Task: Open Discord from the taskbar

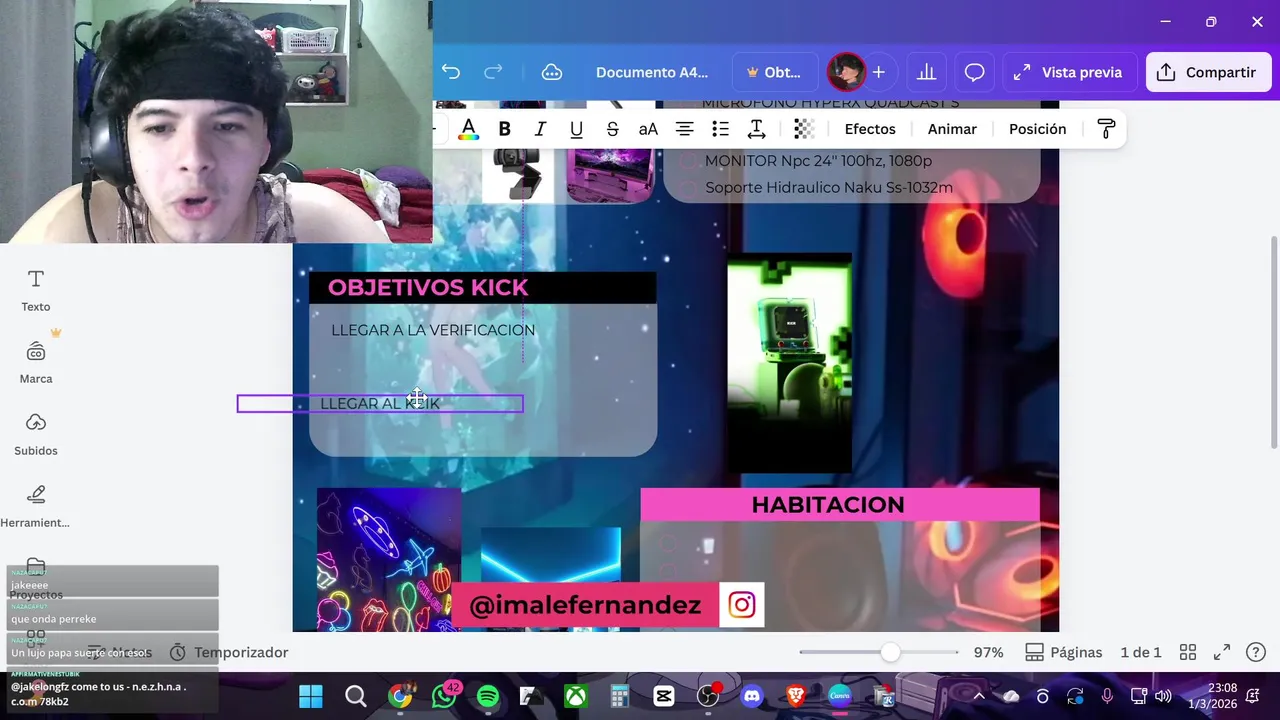Action: (x=752, y=696)
